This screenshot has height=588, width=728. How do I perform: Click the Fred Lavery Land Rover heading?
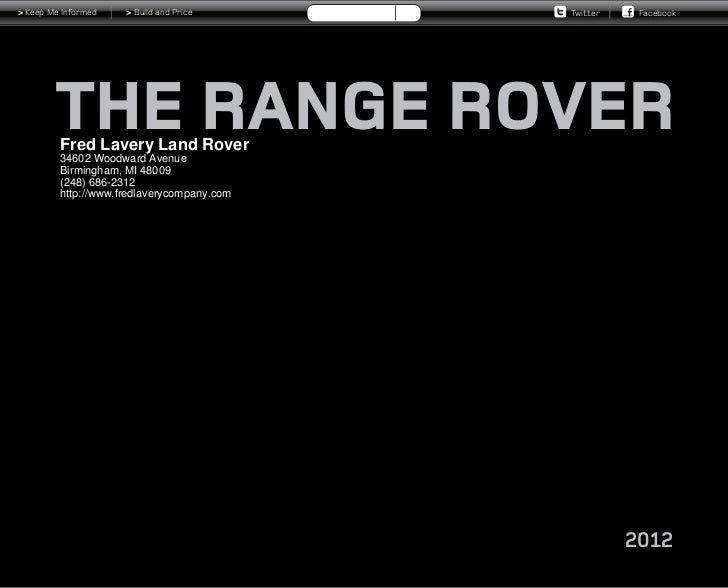[155, 144]
